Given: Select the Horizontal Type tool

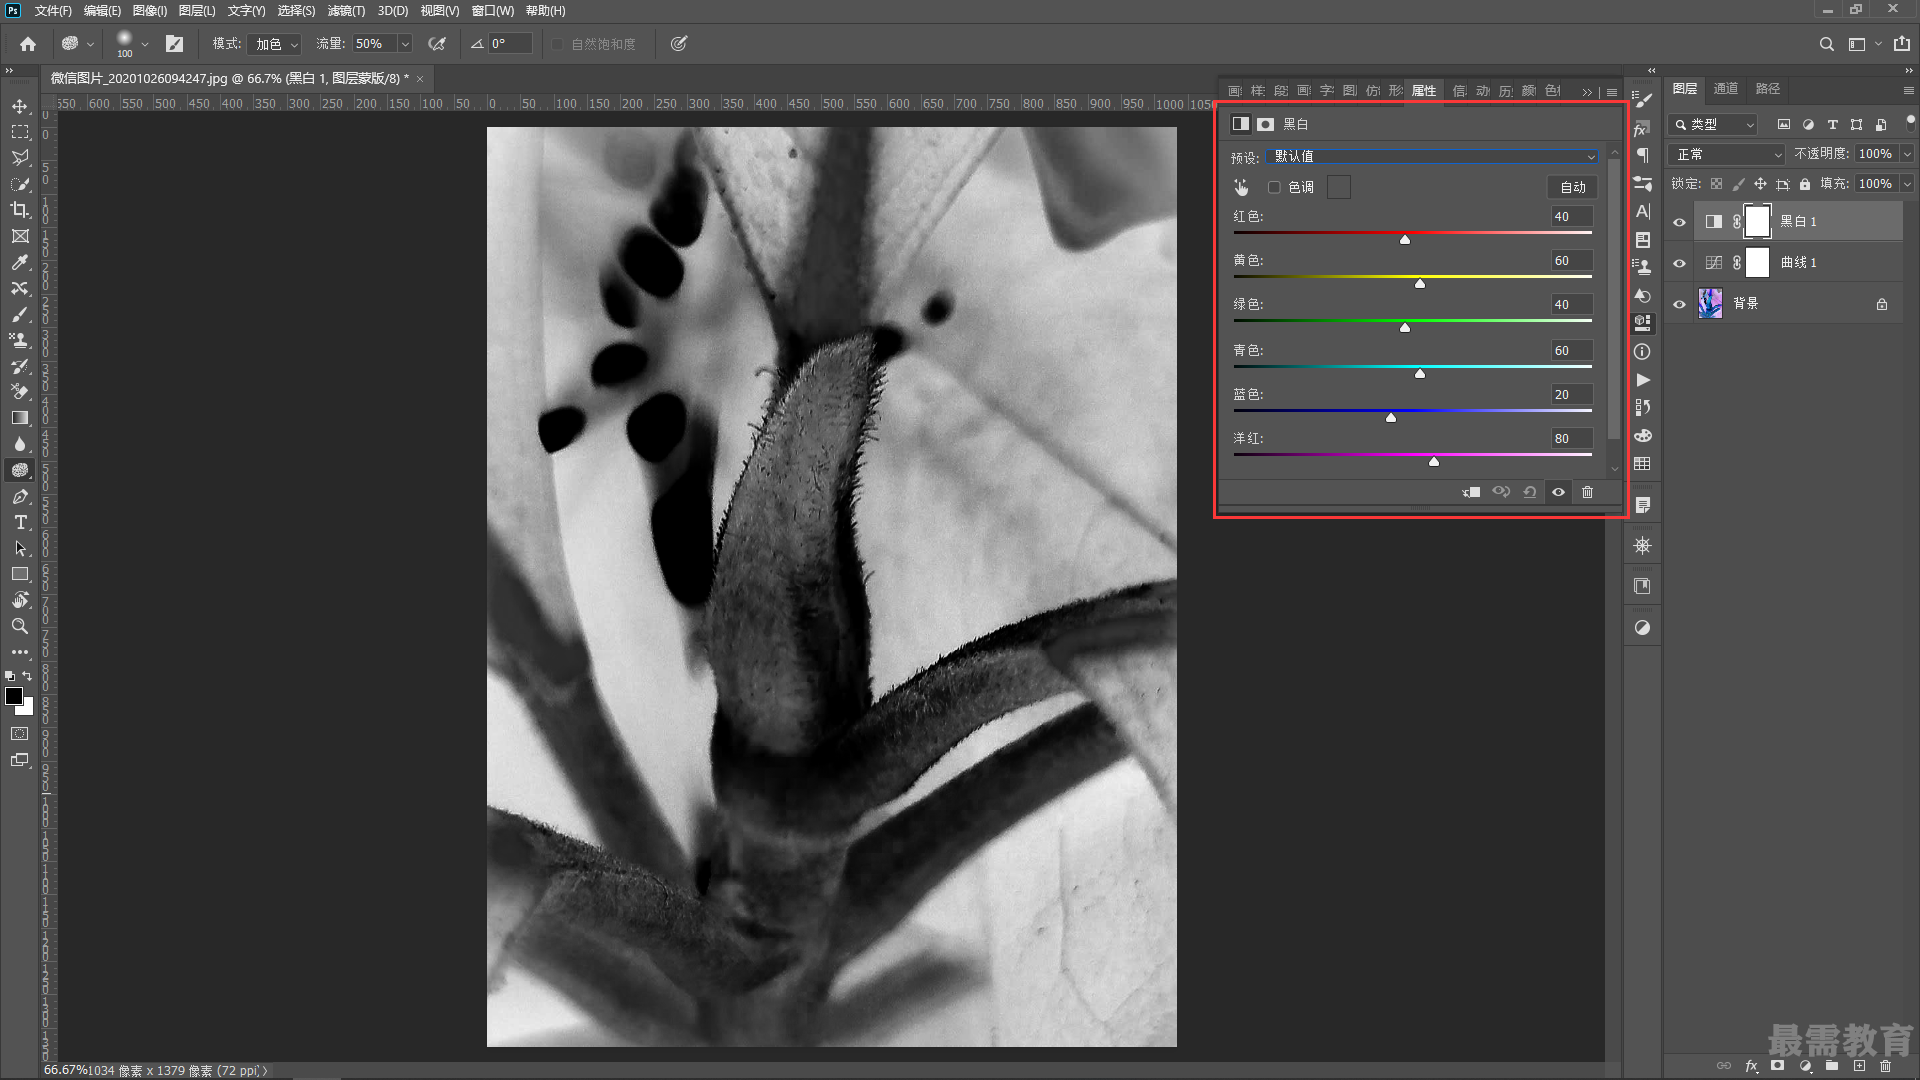Looking at the screenshot, I should click(20, 522).
